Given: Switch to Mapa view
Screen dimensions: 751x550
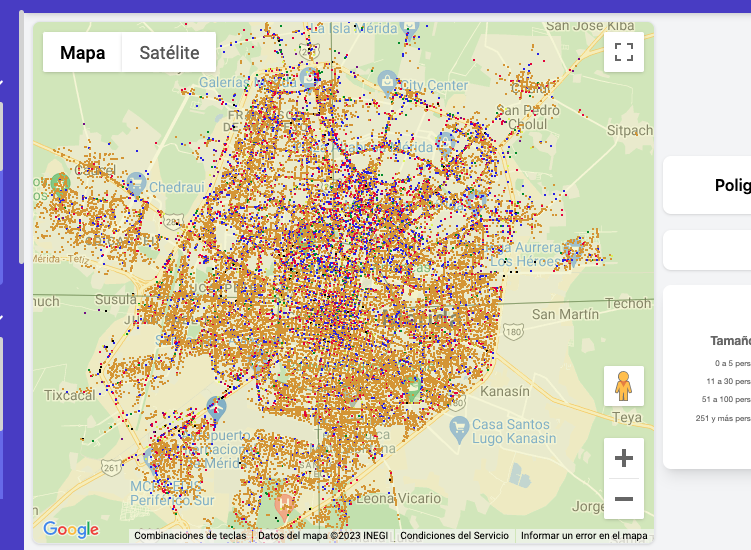Looking at the screenshot, I should (x=82, y=53).
